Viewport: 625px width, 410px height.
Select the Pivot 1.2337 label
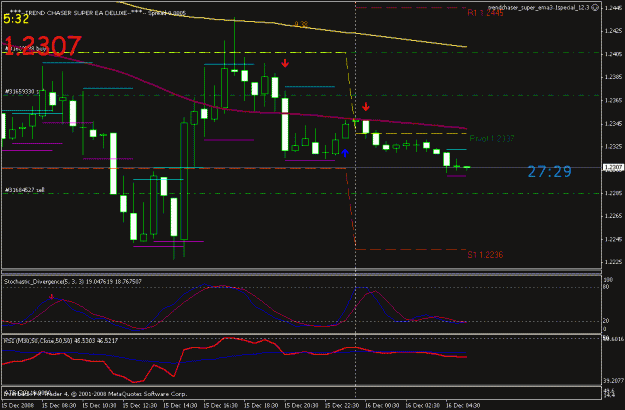click(491, 138)
